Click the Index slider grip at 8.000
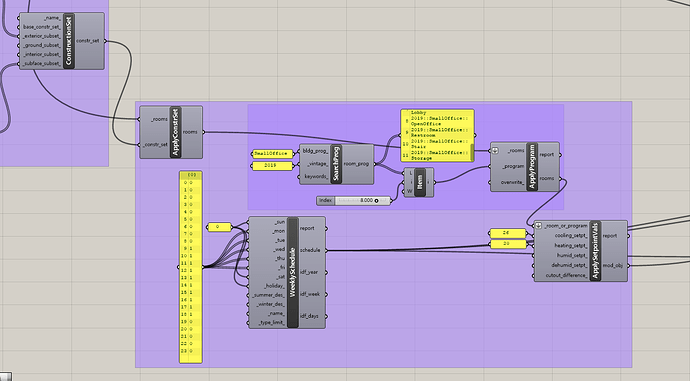690x381 pixels. coord(376,201)
